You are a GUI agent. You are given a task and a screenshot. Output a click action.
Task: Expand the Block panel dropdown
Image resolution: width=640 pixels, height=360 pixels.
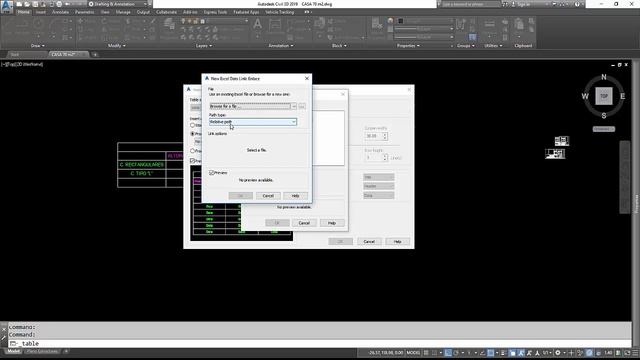[339, 46]
